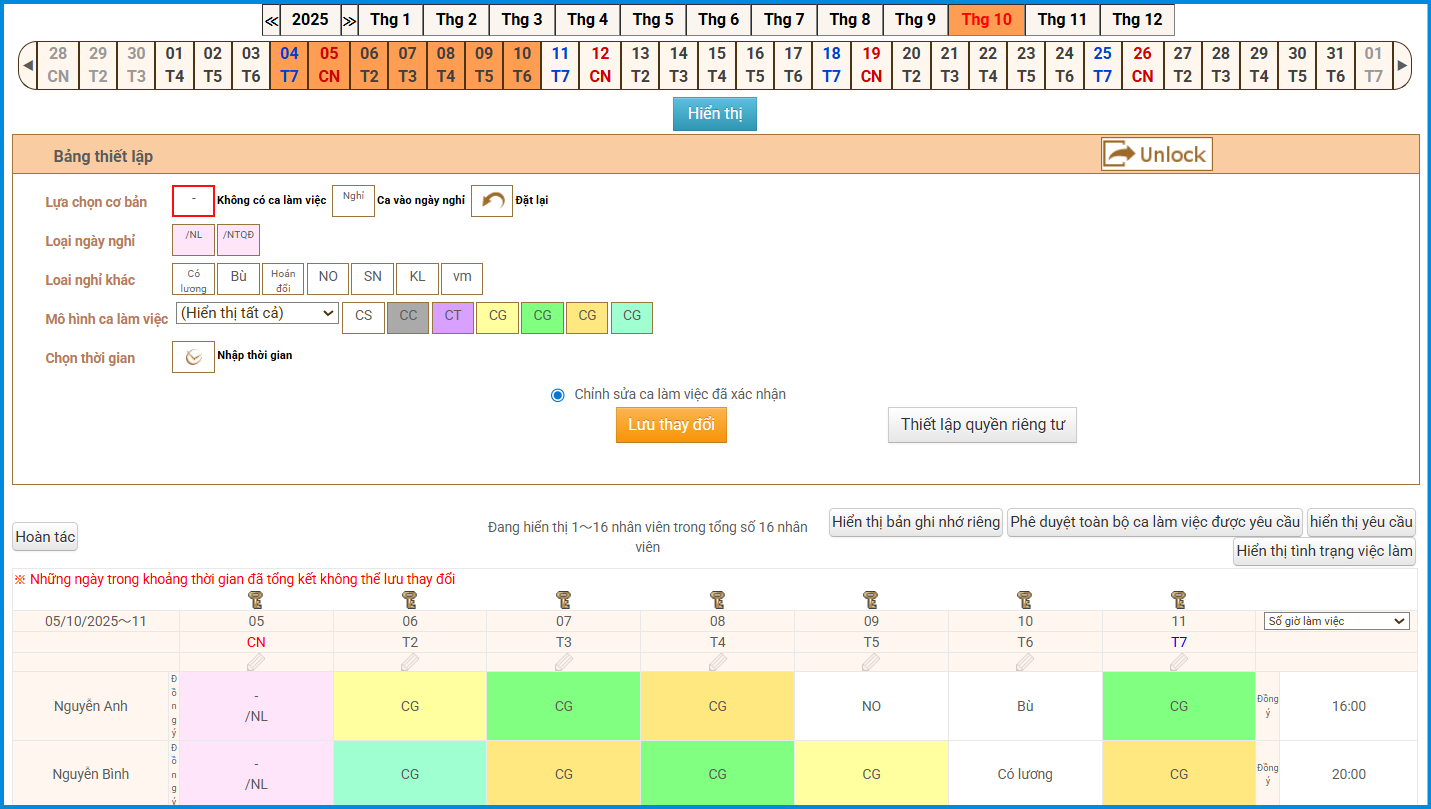
Task: Open the clock icon to enter time
Action: (x=193, y=357)
